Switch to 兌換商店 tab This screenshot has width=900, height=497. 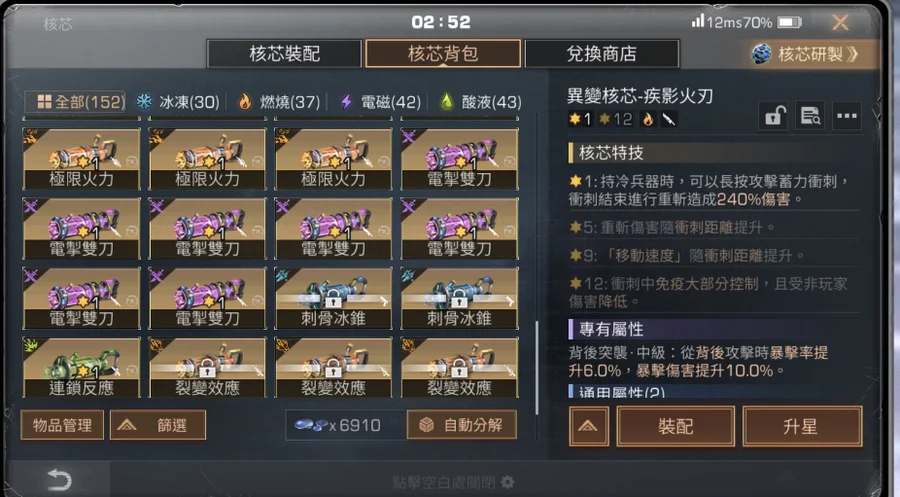click(x=602, y=54)
